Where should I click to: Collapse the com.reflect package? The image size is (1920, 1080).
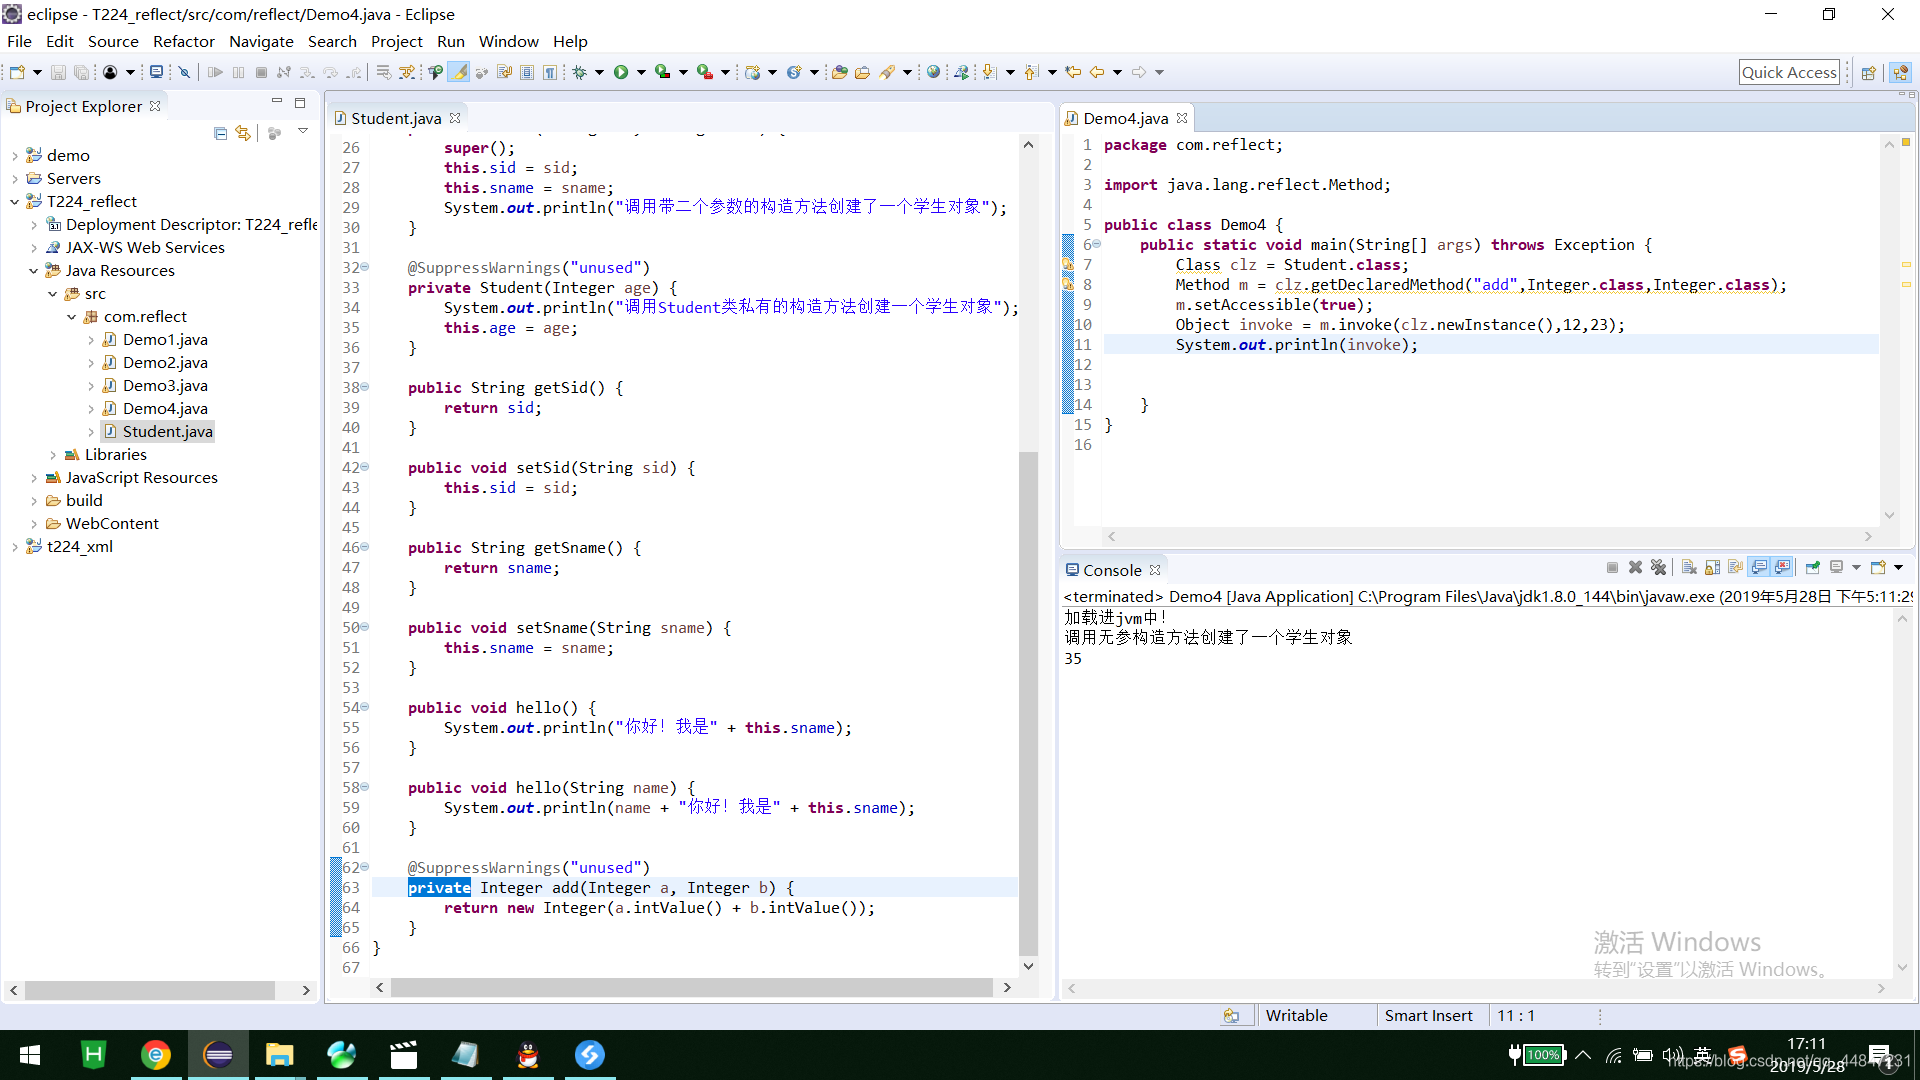click(x=71, y=317)
